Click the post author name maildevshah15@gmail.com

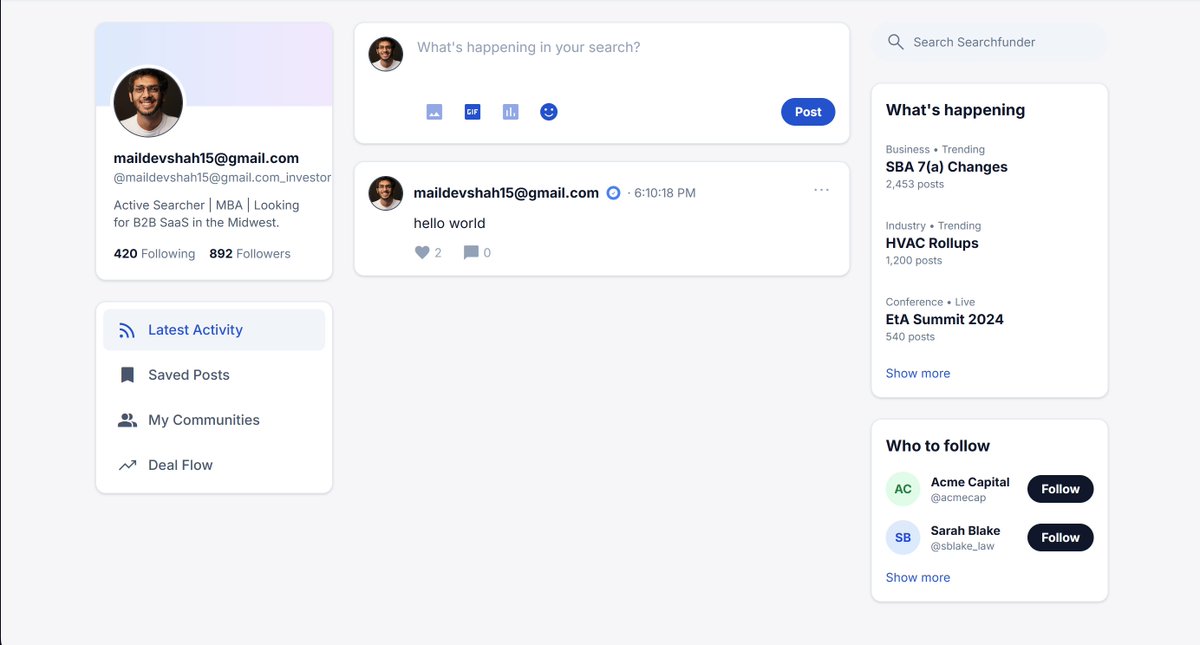coord(506,193)
